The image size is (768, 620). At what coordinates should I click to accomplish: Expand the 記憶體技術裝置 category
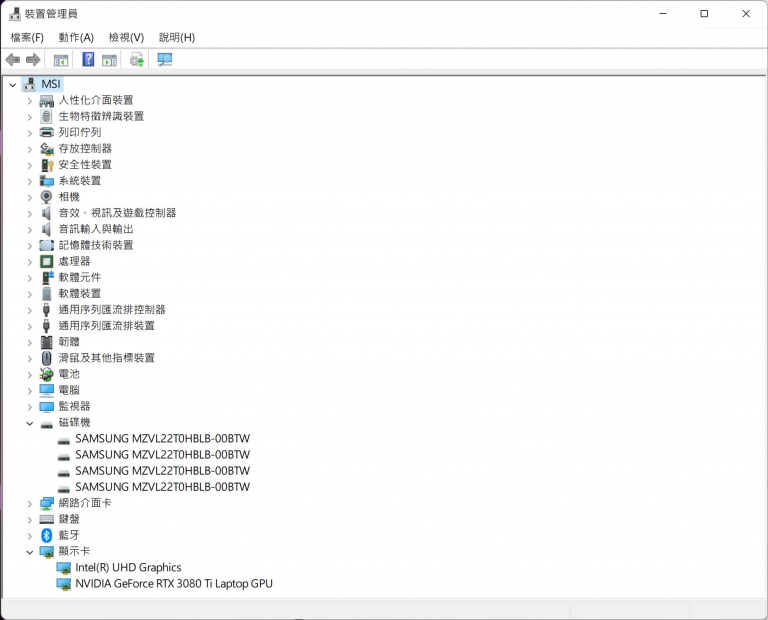point(29,246)
